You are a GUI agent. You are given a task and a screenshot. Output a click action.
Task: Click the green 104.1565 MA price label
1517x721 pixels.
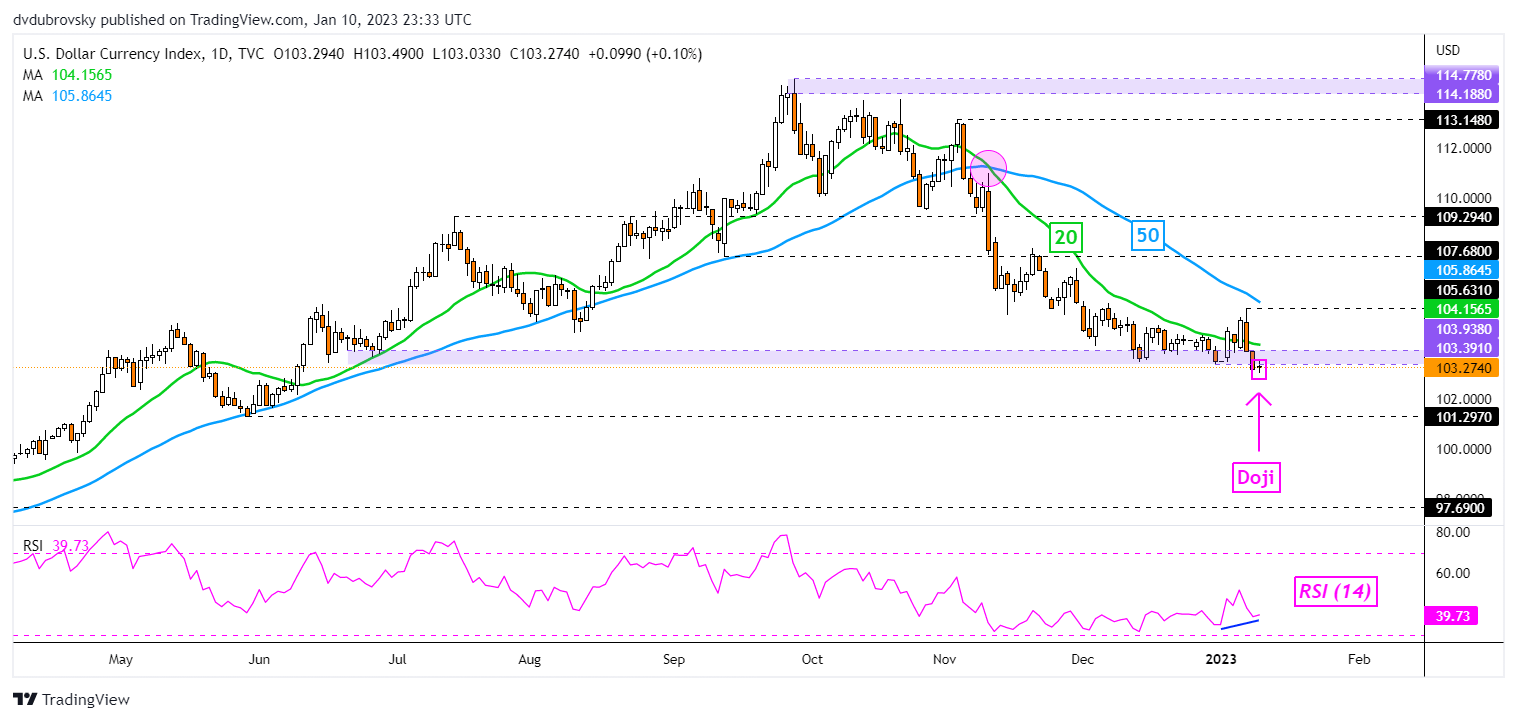1463,311
